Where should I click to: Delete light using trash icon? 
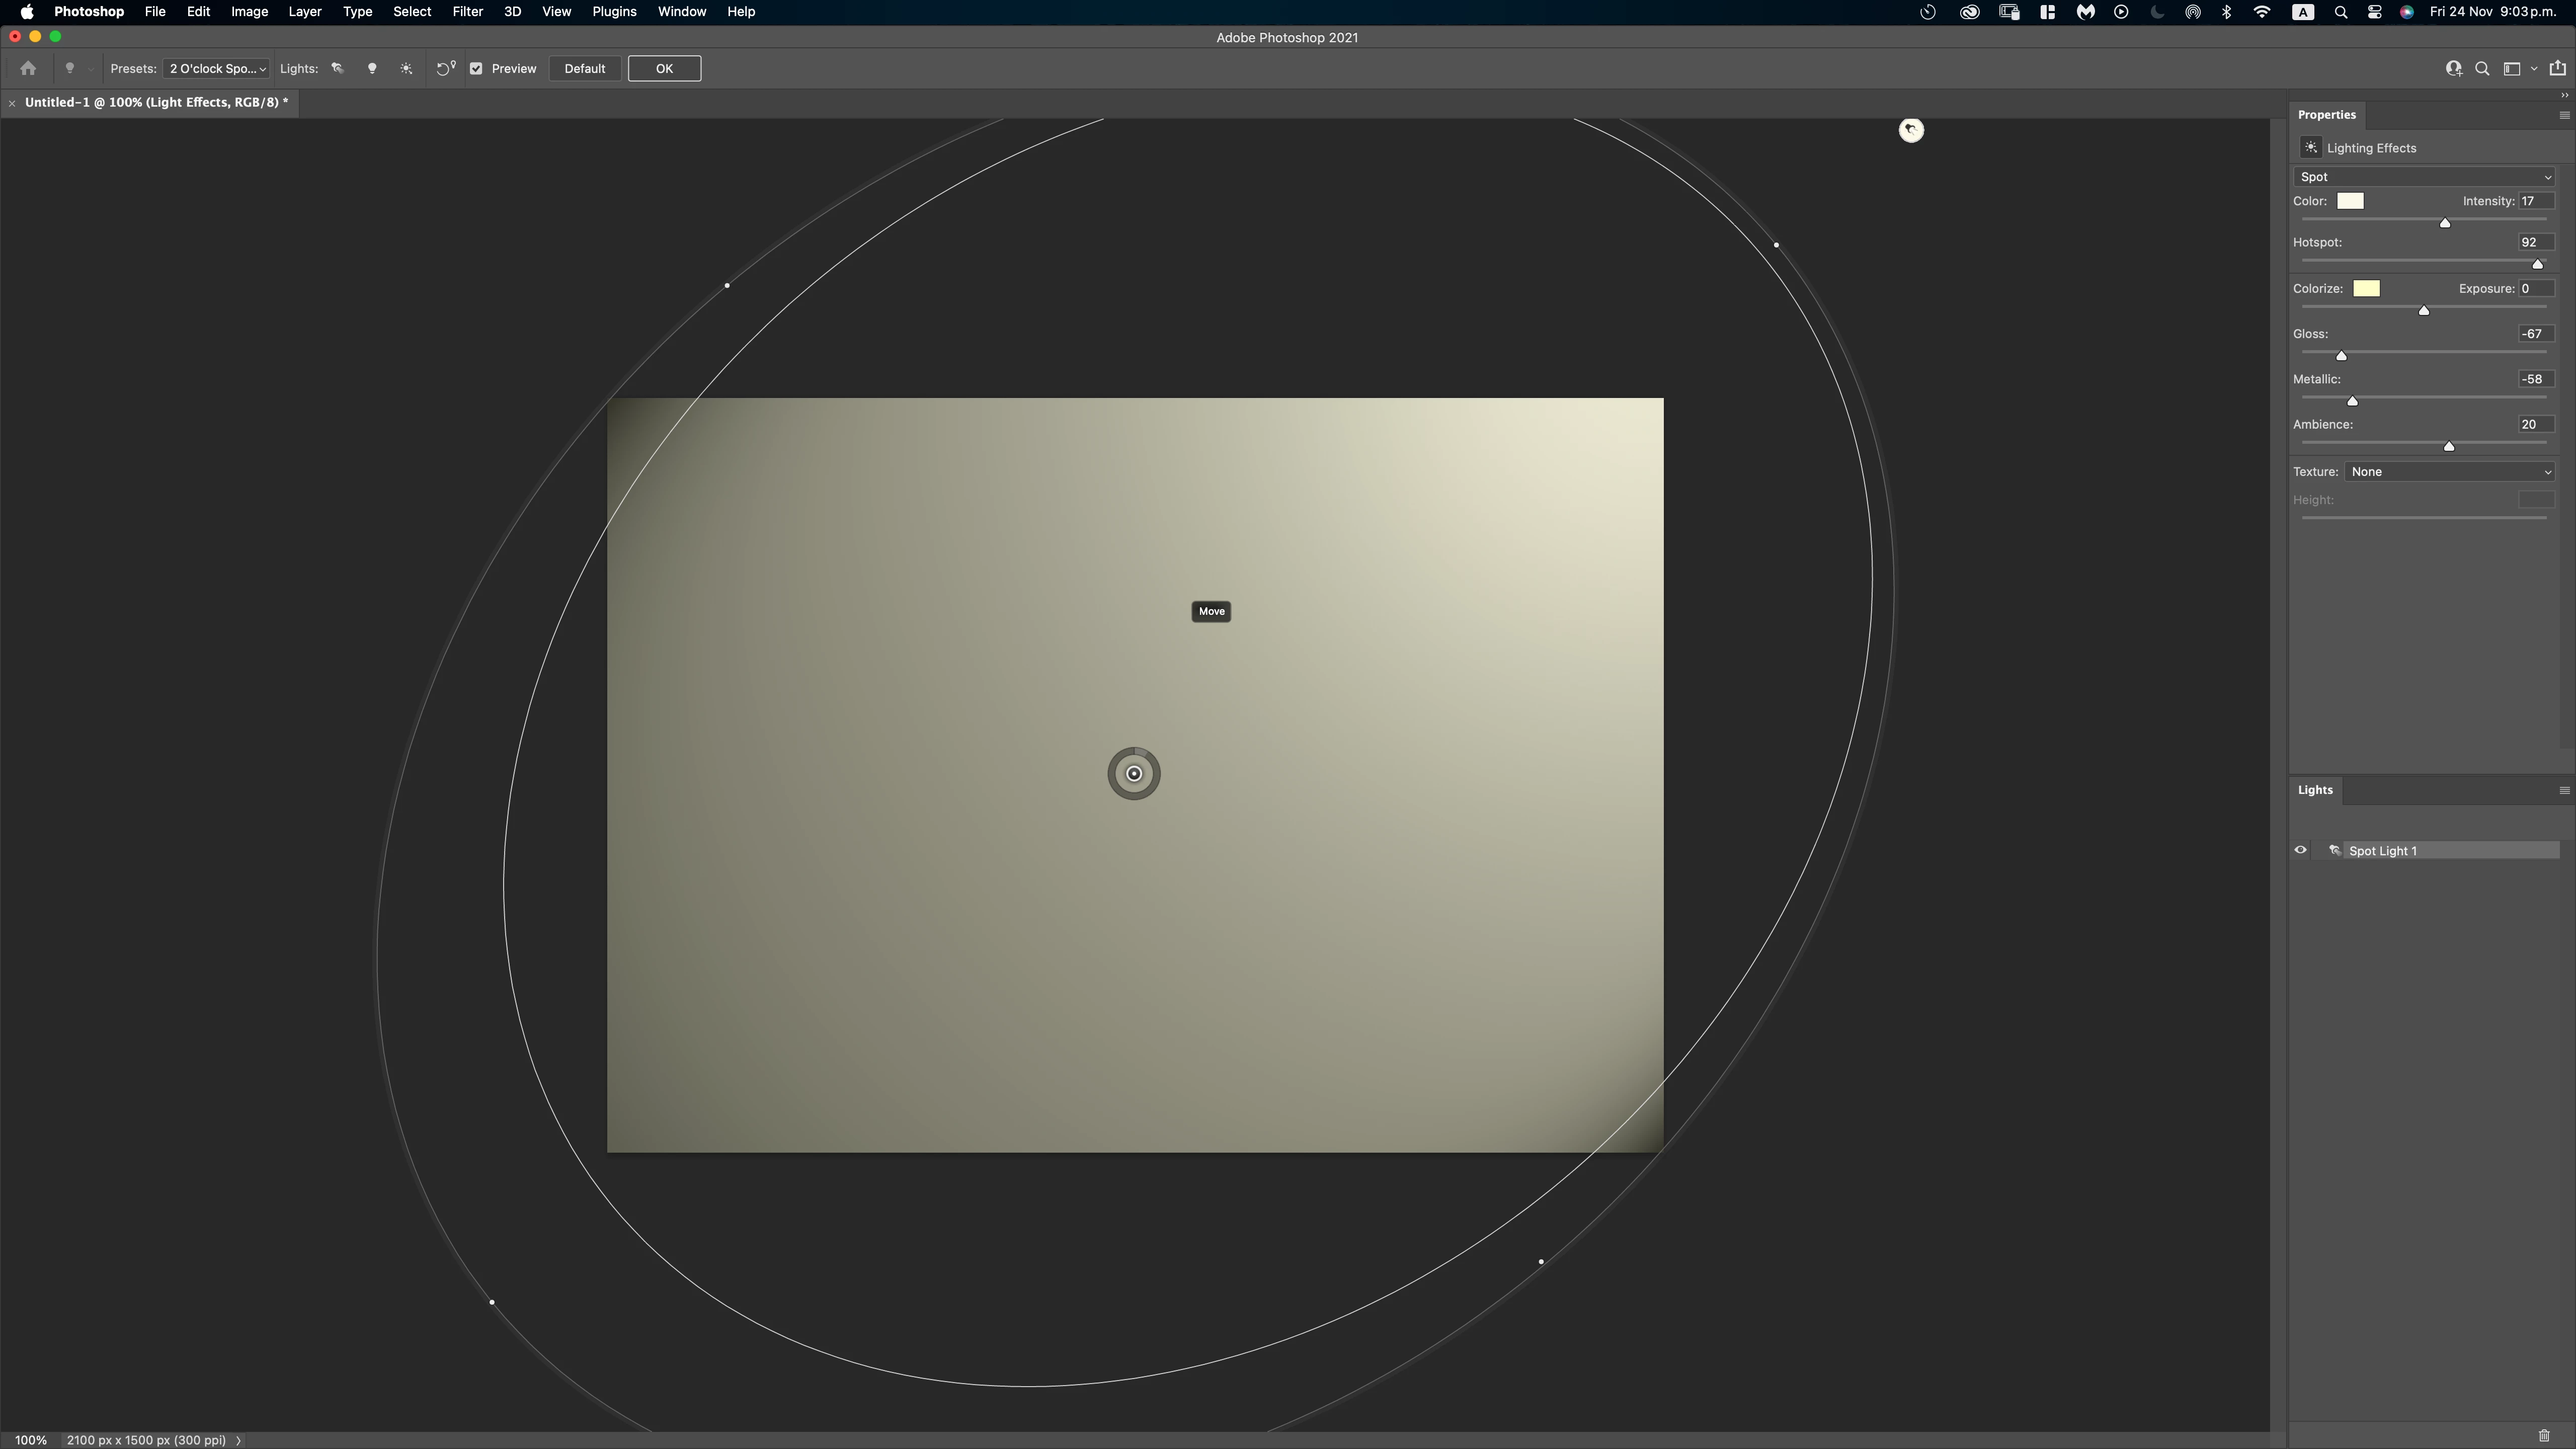click(x=2544, y=1436)
